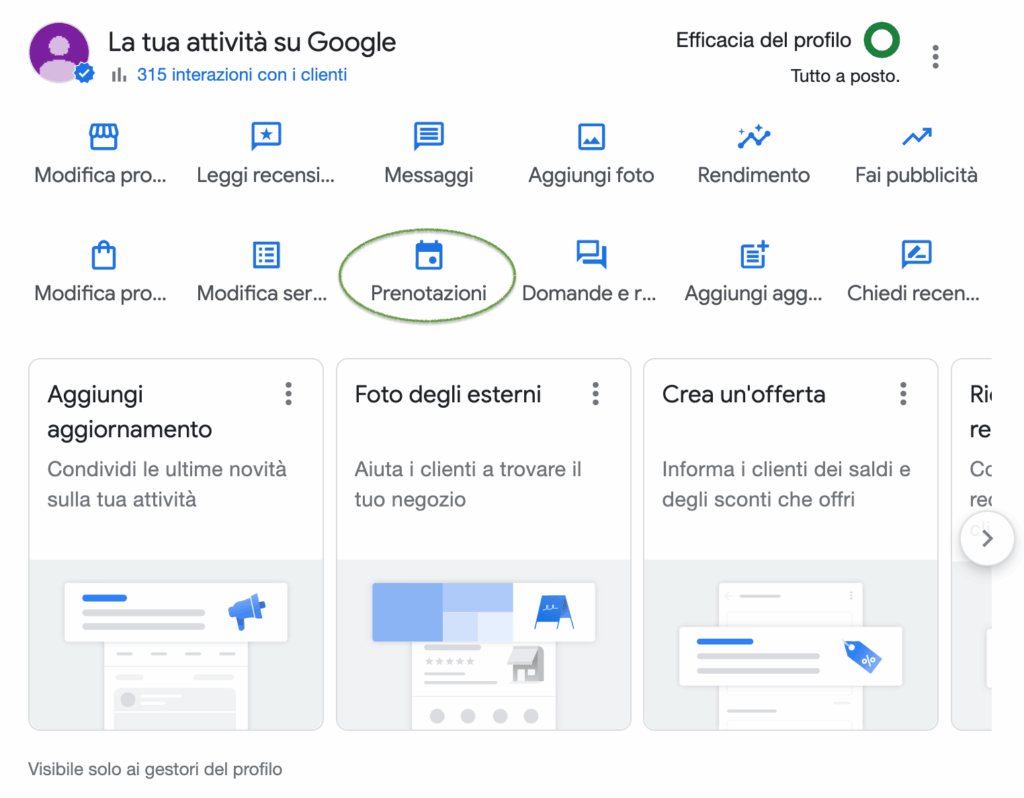Click the Rendimento label
Image resolution: width=1024 pixels, height=798 pixels.
point(754,175)
